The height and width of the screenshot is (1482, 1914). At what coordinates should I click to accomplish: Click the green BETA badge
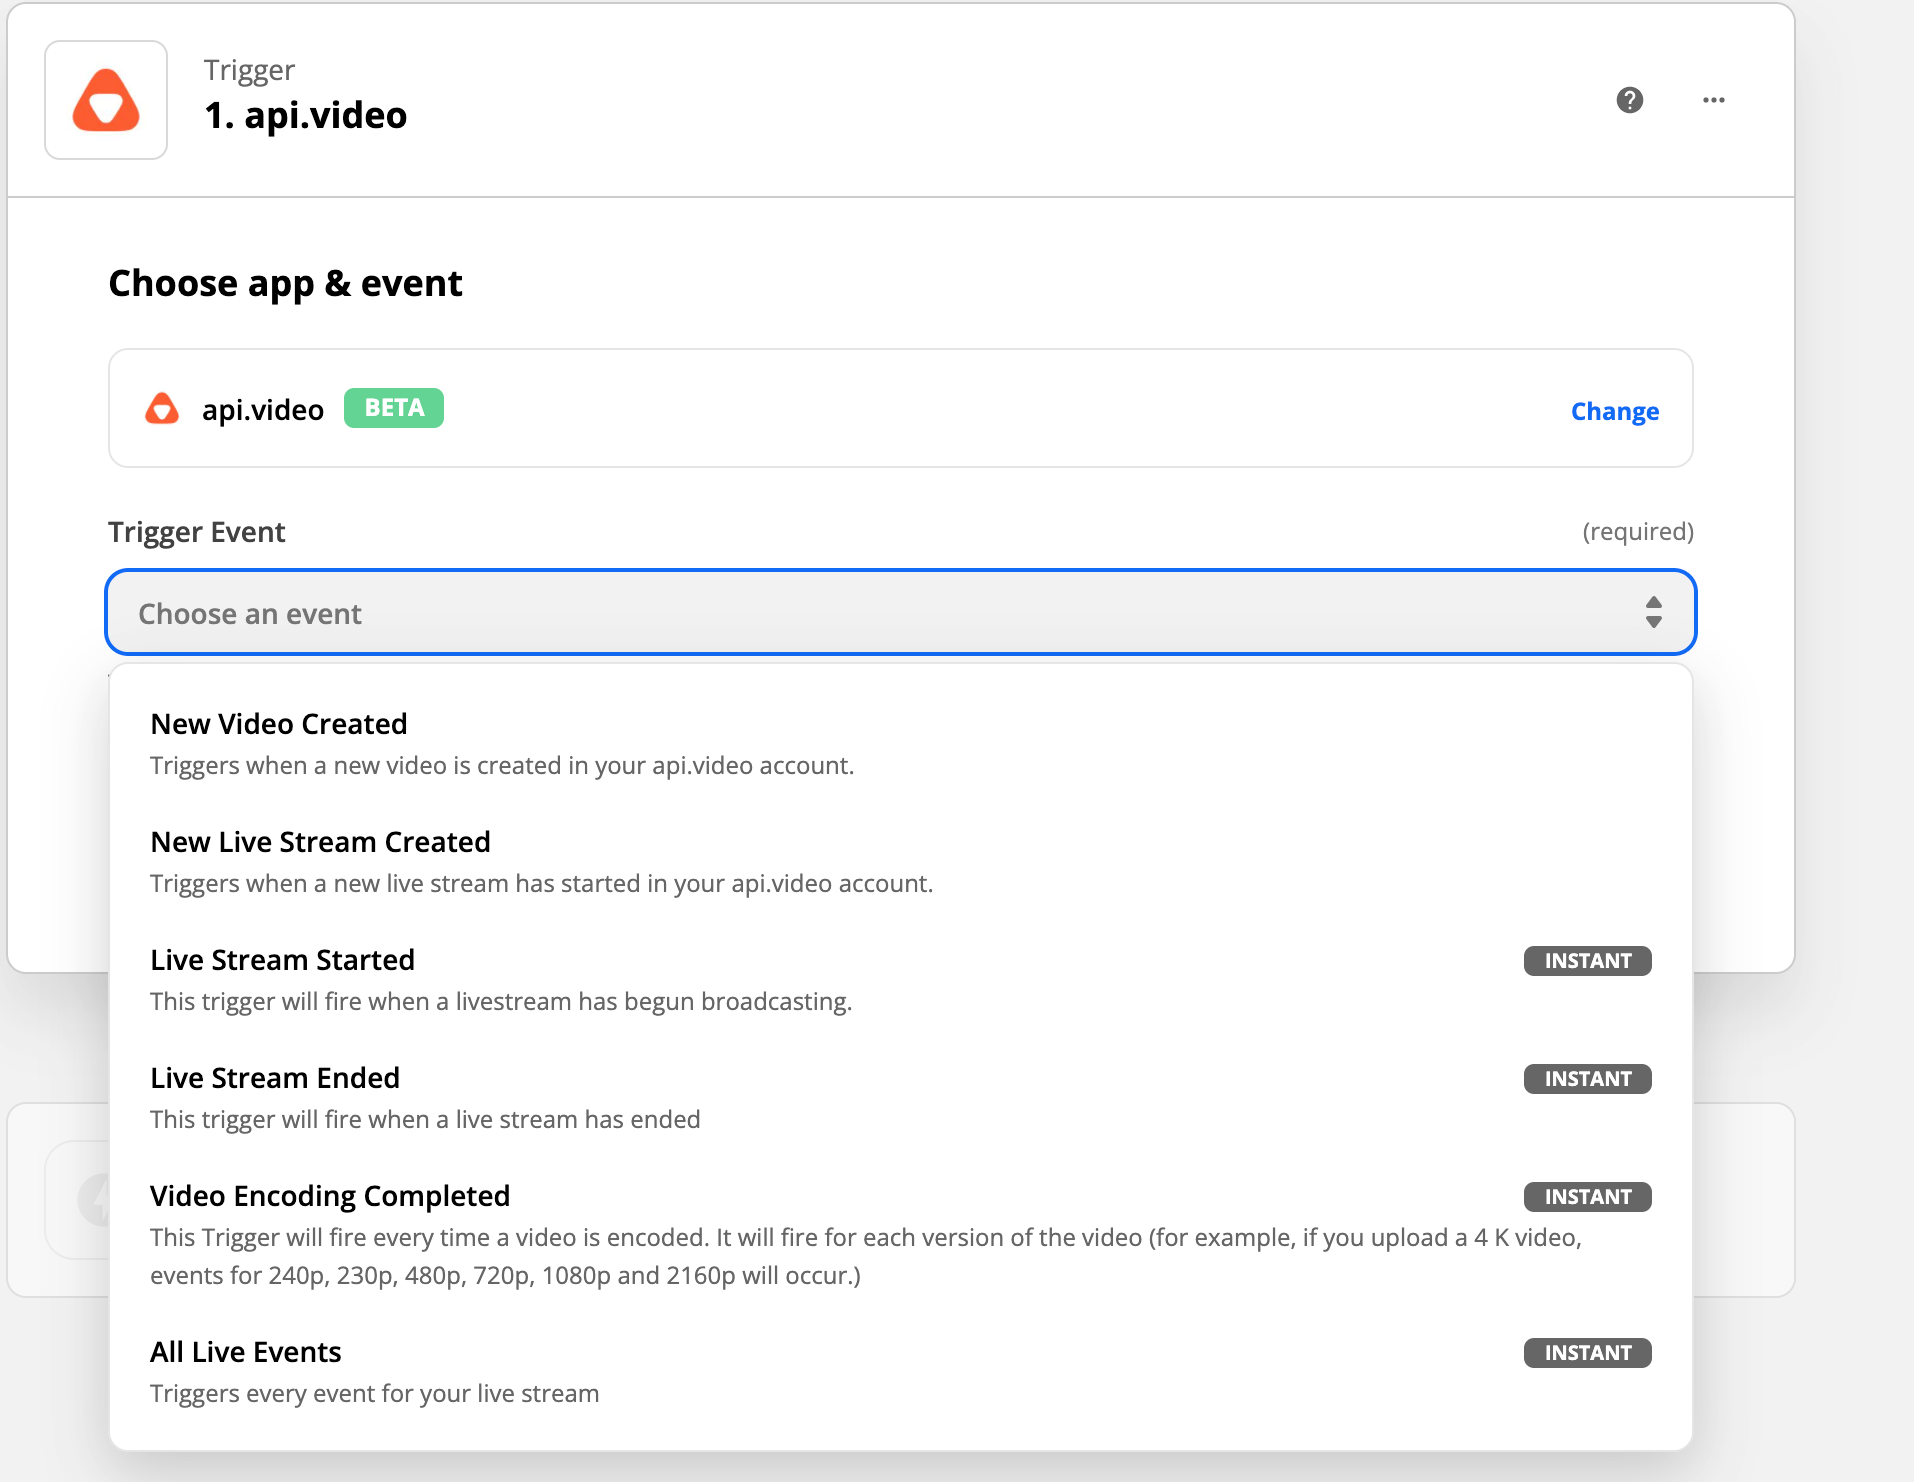coord(394,408)
